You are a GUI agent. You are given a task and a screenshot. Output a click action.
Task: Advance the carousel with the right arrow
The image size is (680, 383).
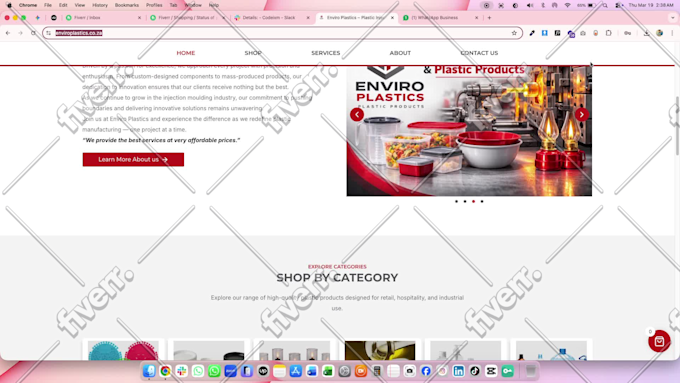(582, 115)
